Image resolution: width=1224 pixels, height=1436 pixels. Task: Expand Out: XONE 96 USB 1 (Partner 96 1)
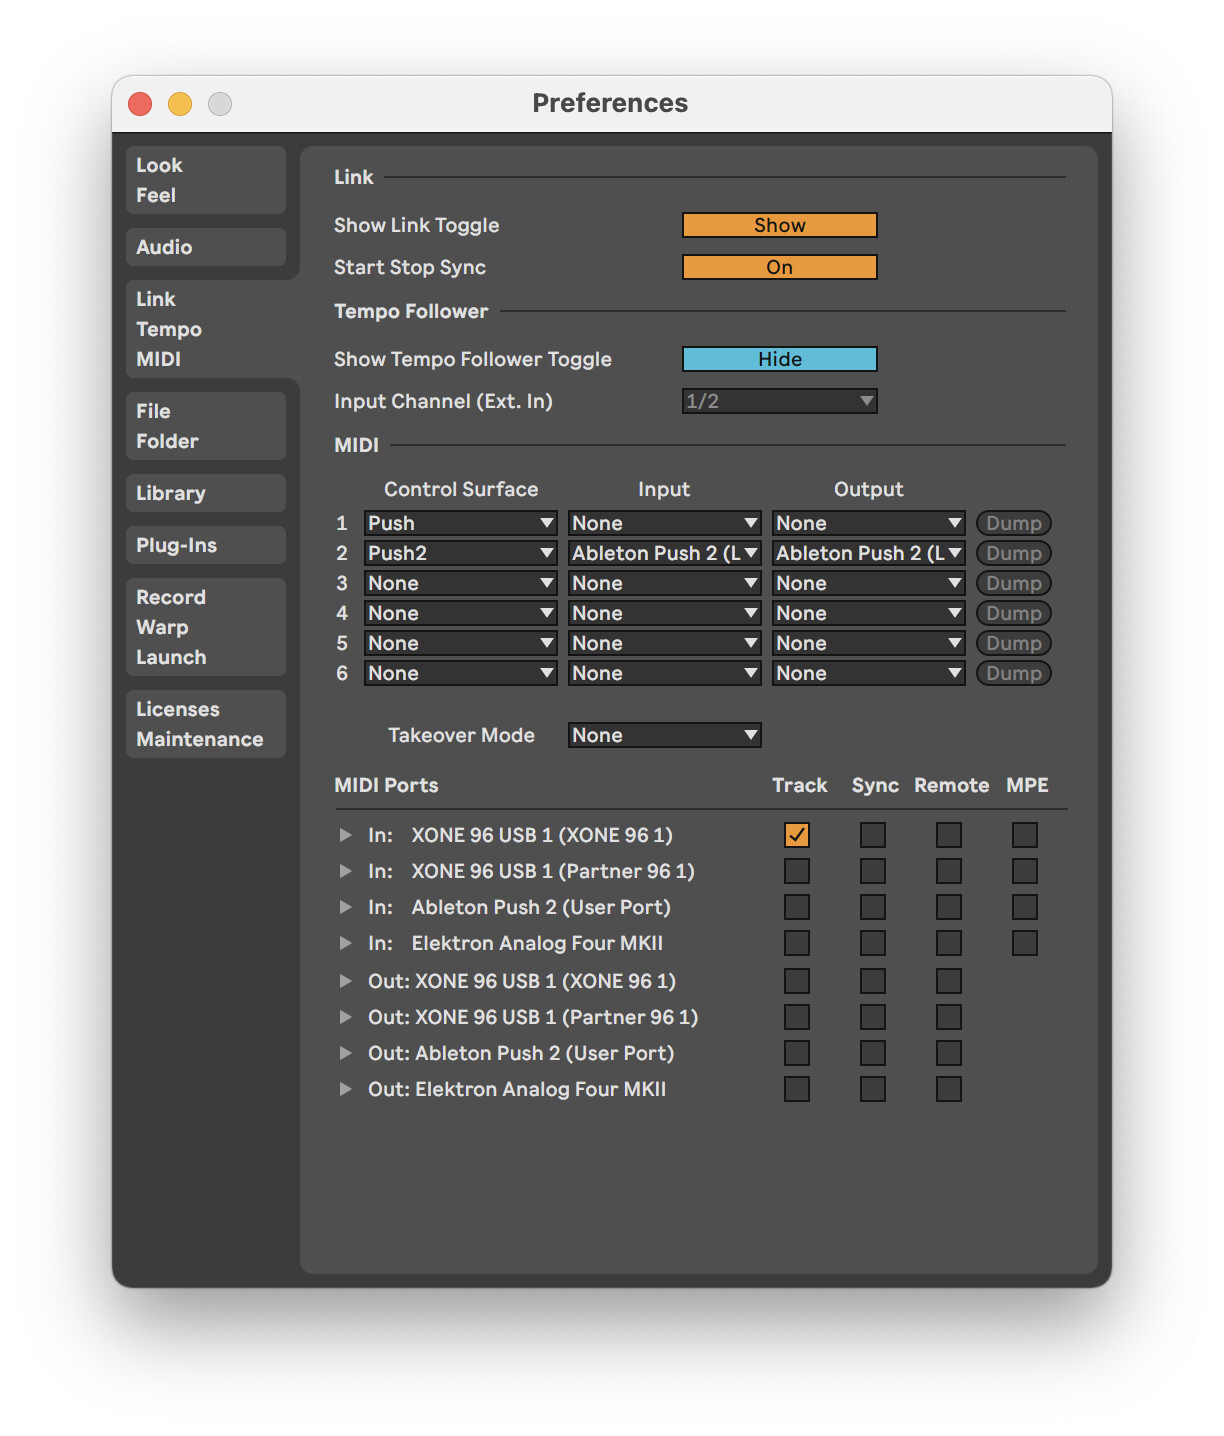[x=345, y=1017]
